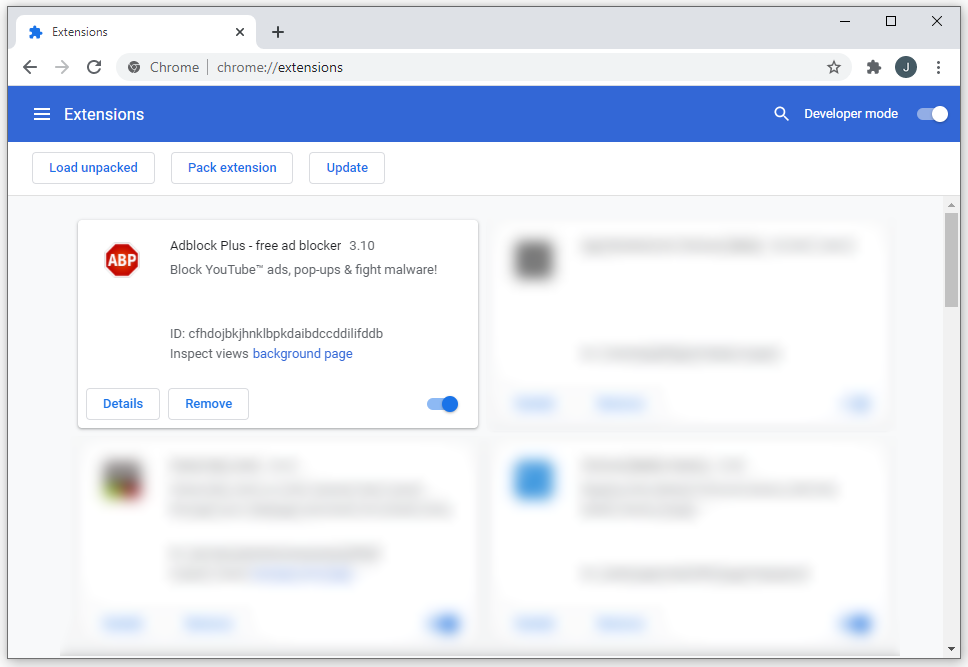This screenshot has width=968, height=667.
Task: Open the Extensions hamburger menu
Action: tap(42, 114)
